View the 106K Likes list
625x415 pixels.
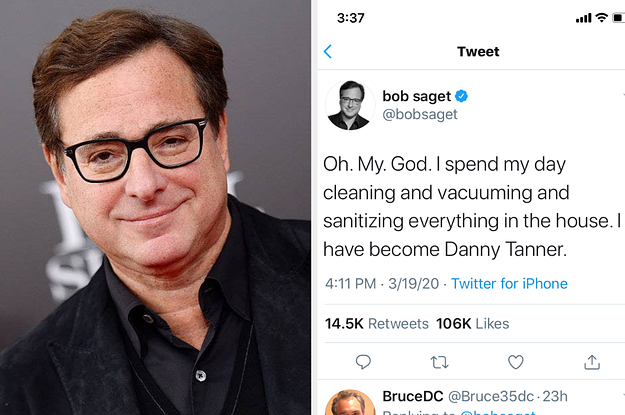pyautogui.click(x=472, y=323)
